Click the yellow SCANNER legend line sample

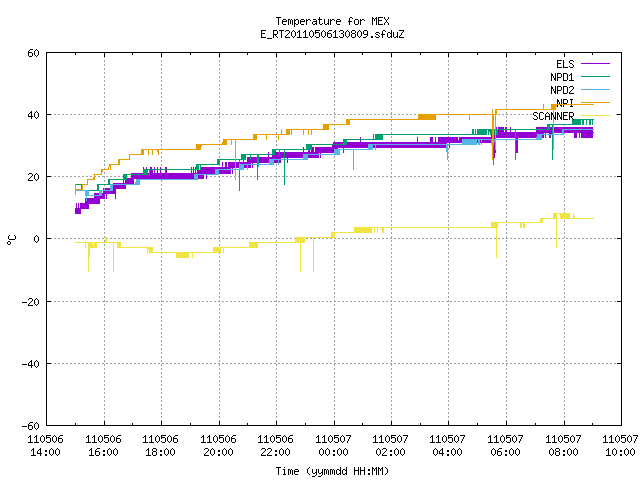point(595,116)
